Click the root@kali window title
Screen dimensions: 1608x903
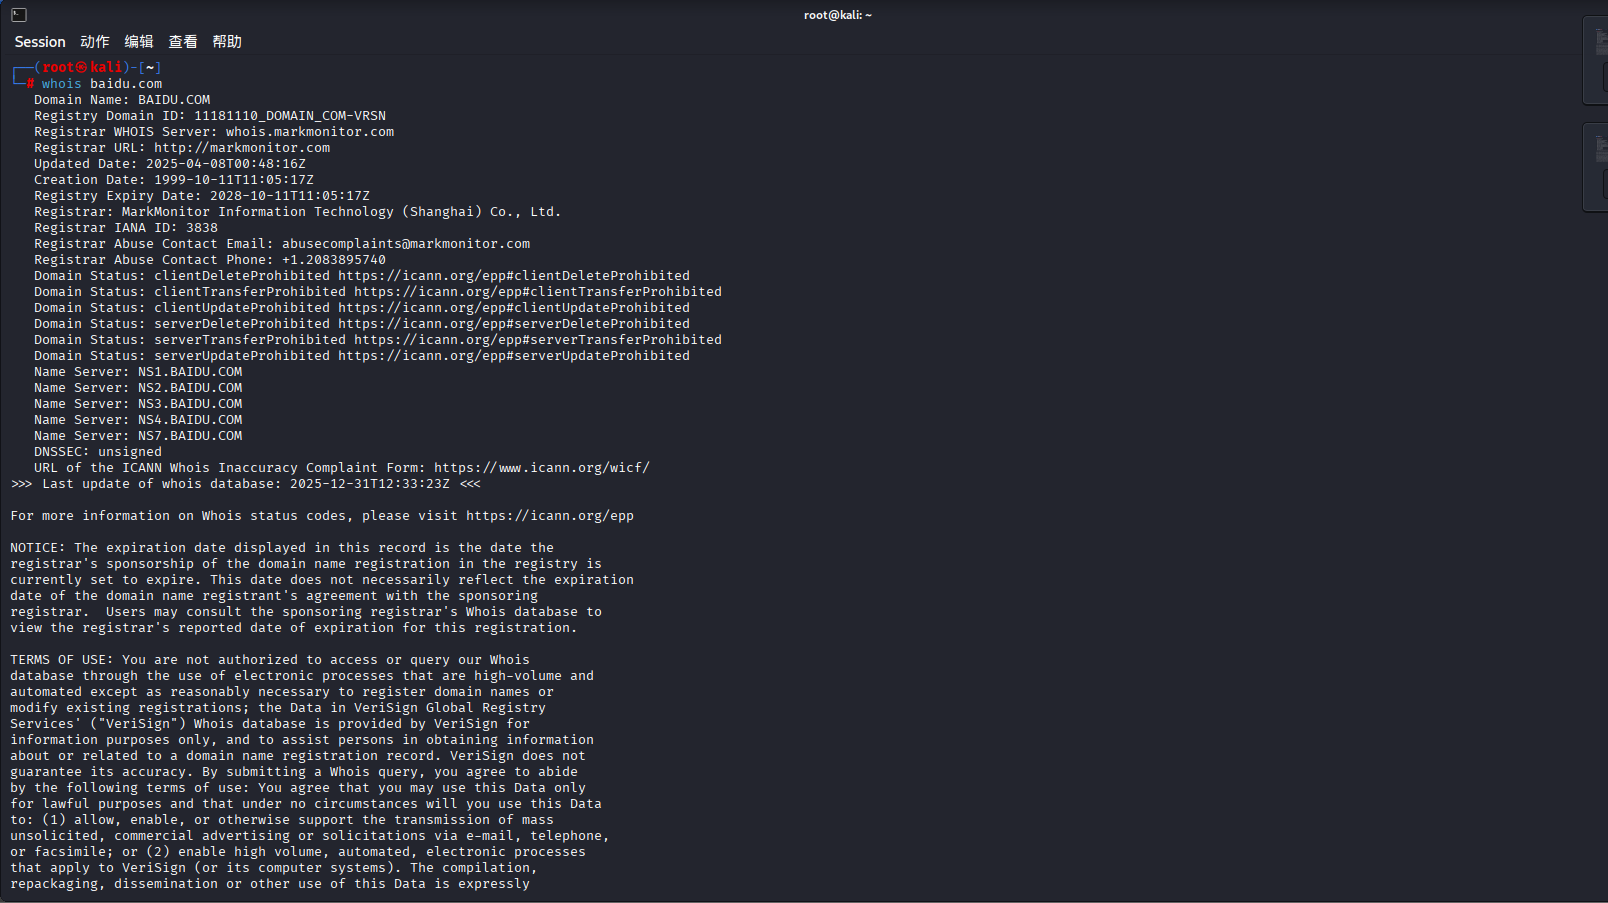pyautogui.click(x=838, y=15)
